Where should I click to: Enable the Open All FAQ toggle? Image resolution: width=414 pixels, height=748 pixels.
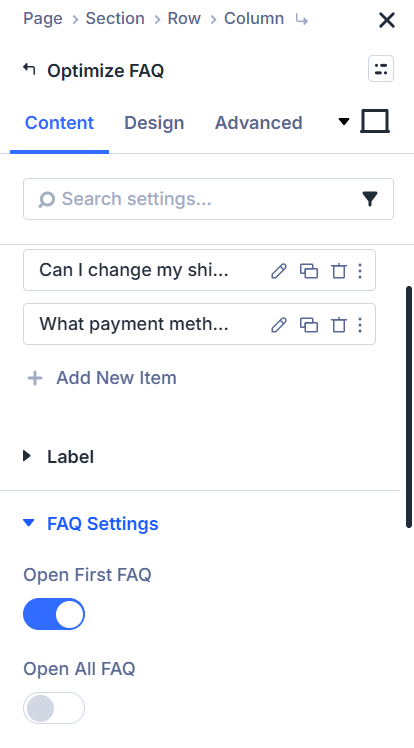pos(54,708)
